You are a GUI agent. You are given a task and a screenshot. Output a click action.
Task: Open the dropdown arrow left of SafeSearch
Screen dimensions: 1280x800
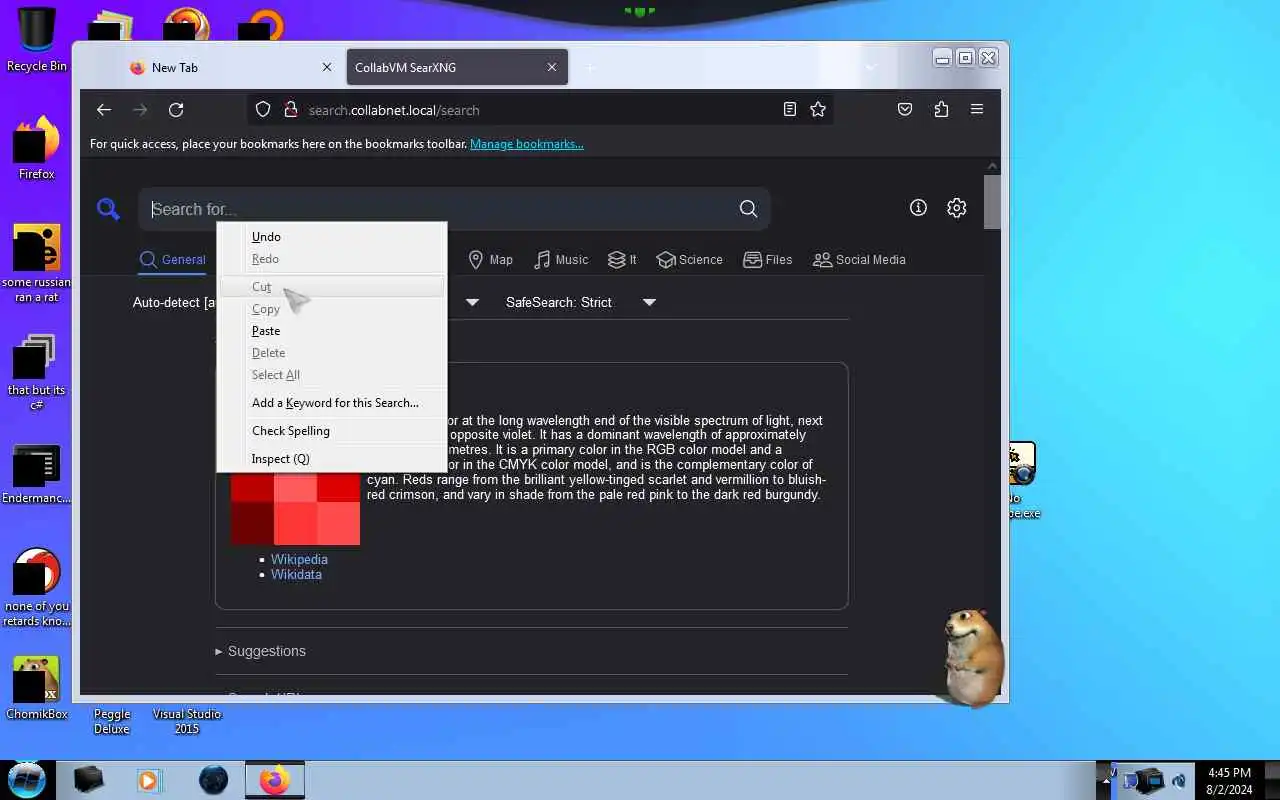tap(473, 302)
